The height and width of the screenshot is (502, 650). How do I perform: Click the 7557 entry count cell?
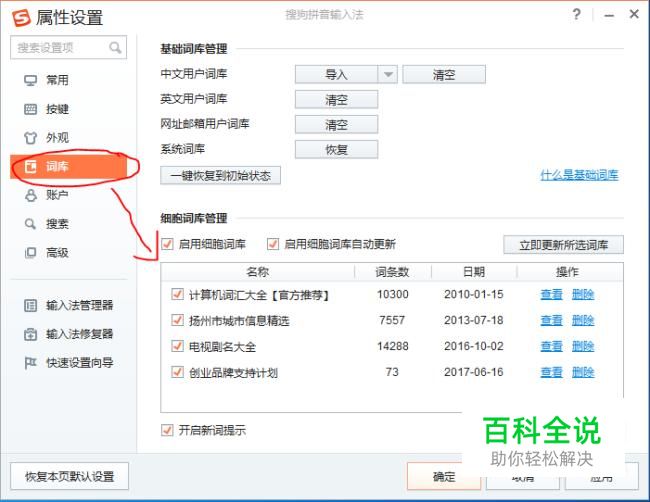(x=392, y=320)
